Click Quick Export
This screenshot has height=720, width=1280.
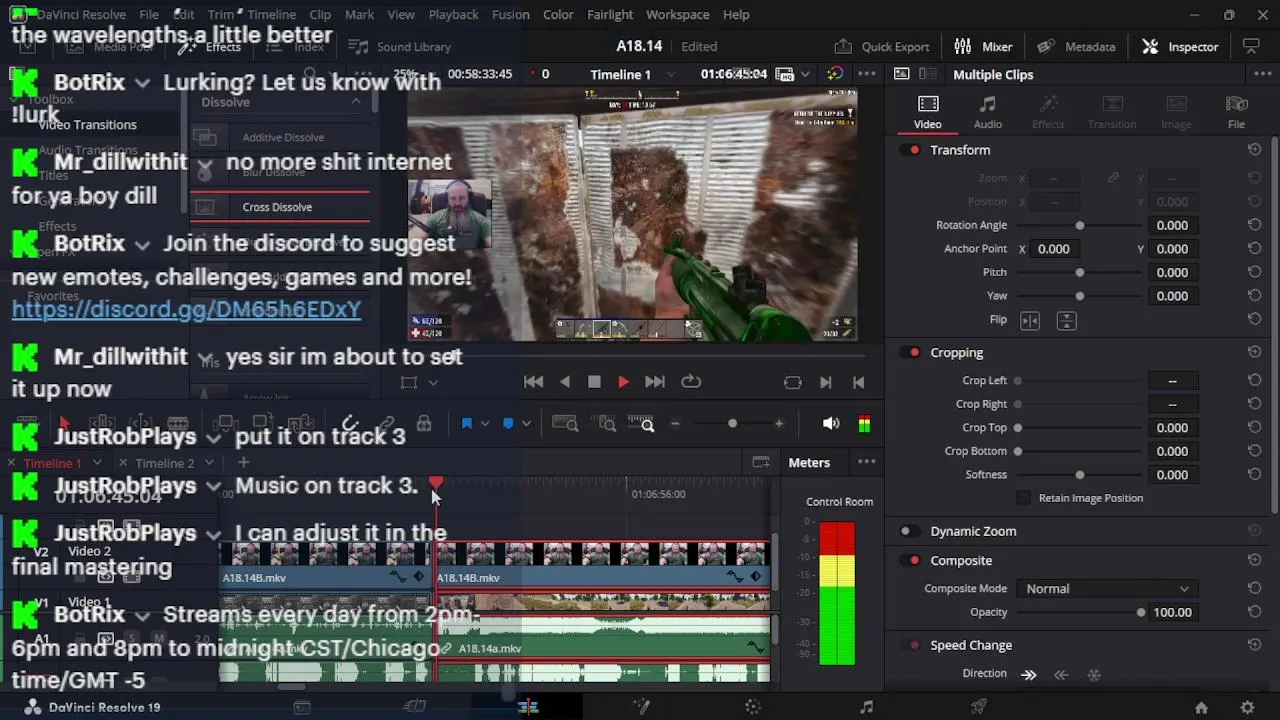(882, 46)
